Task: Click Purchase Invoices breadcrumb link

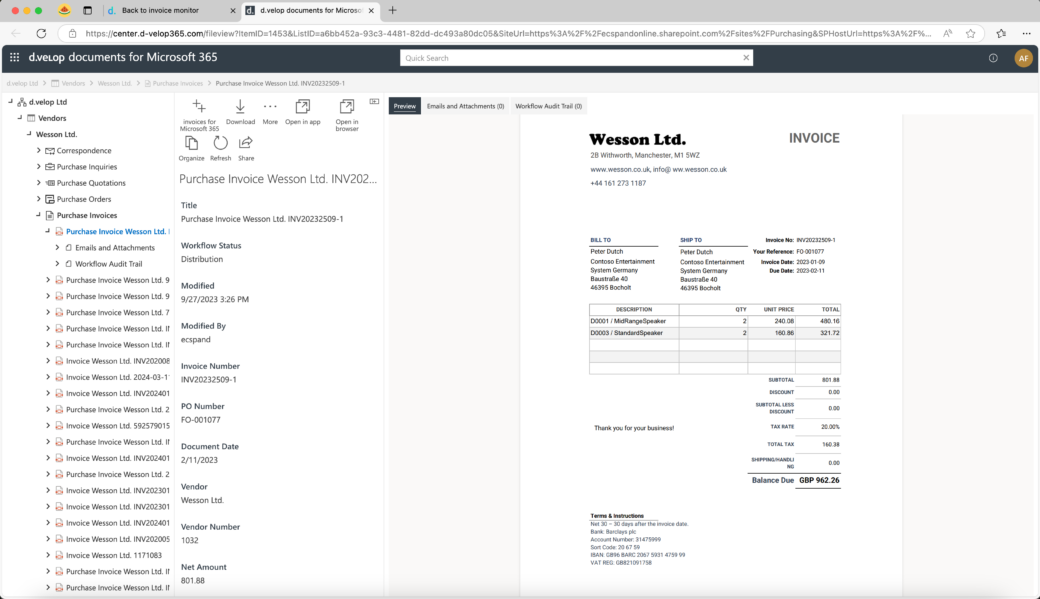Action: tap(178, 84)
